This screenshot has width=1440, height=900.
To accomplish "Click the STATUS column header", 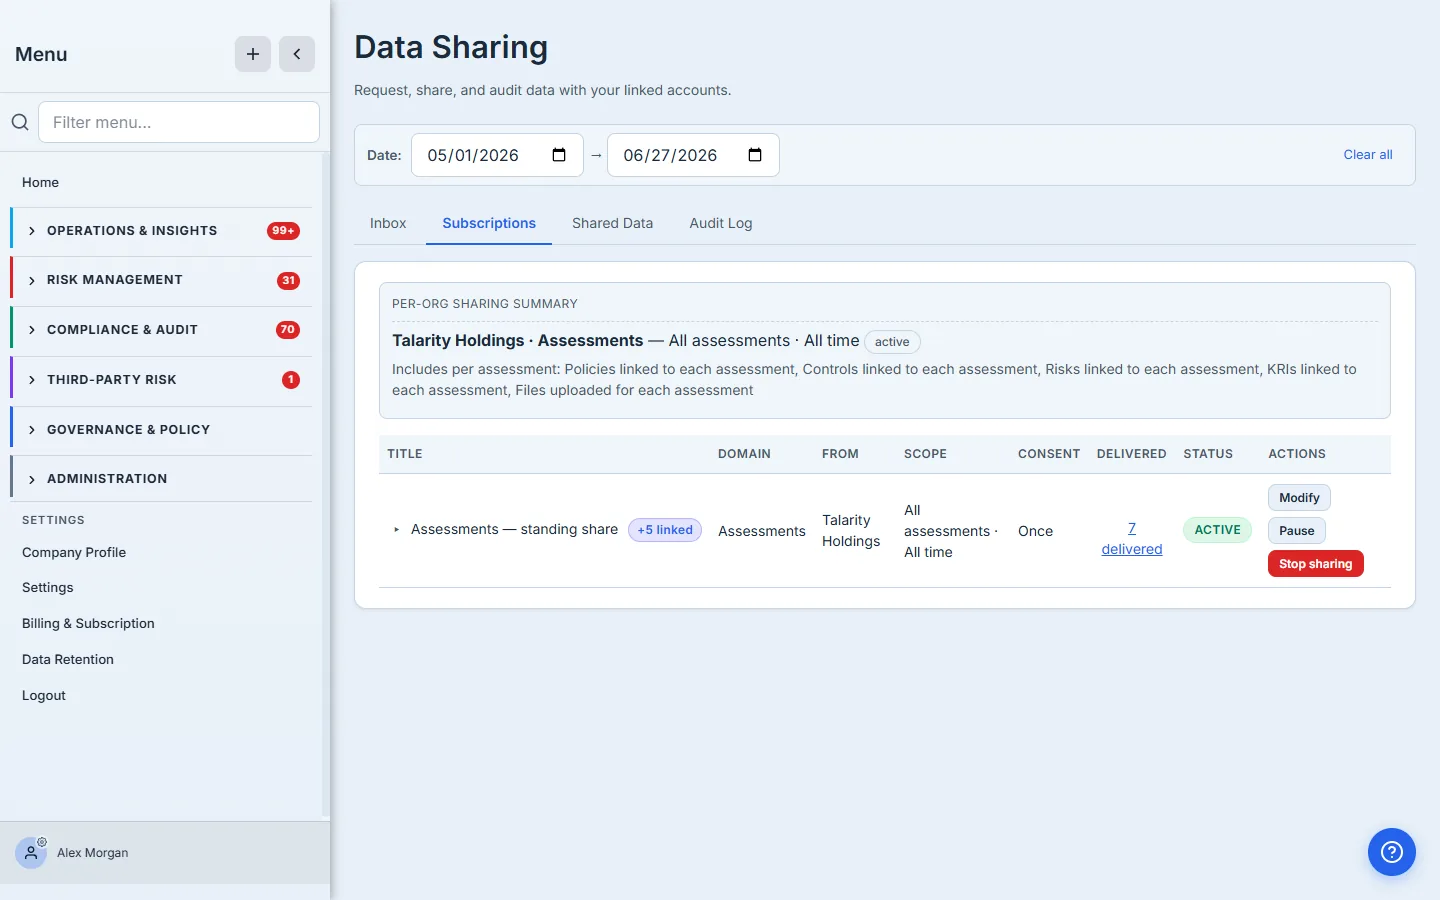I will (x=1208, y=454).
